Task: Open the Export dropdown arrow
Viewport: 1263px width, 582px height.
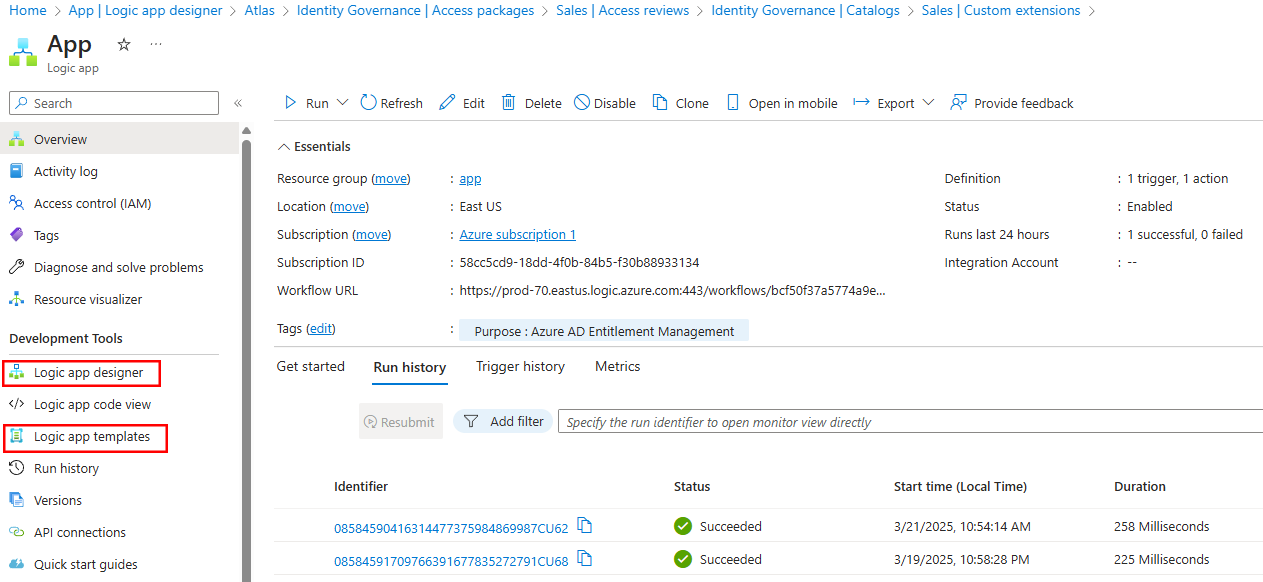Action: [928, 103]
